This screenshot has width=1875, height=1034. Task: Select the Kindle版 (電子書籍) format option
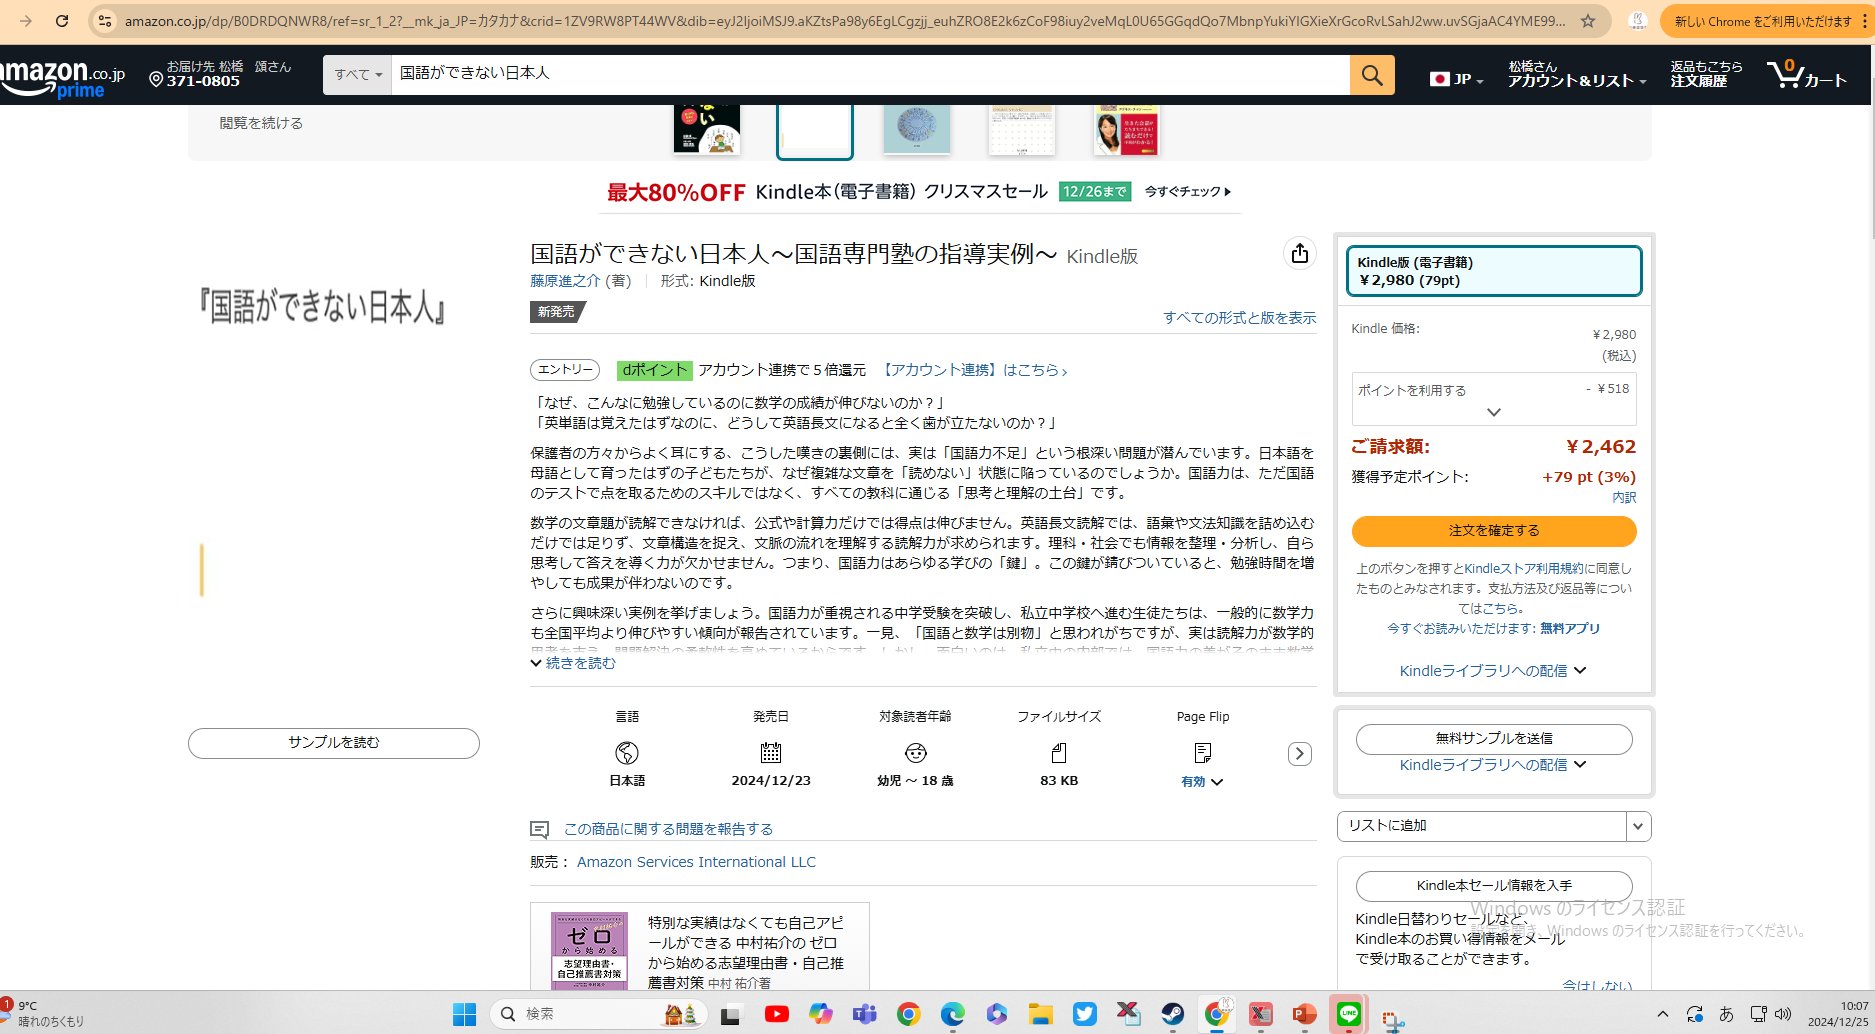1493,271
